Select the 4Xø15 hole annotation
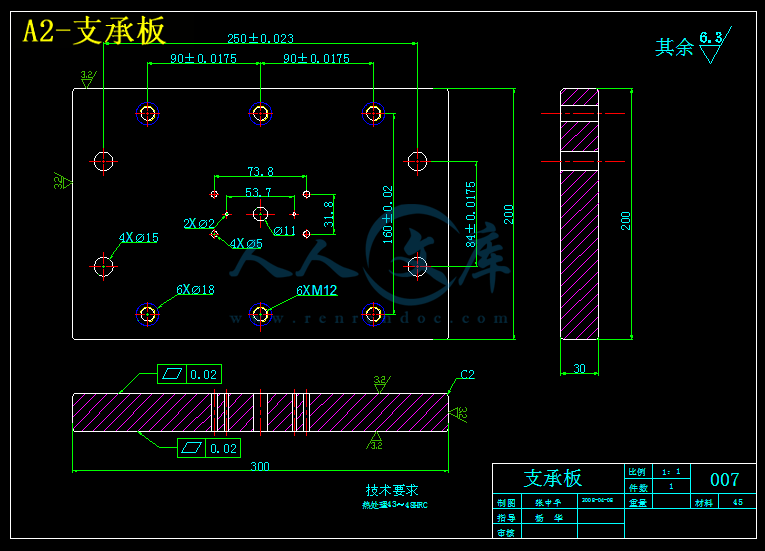 click(139, 238)
